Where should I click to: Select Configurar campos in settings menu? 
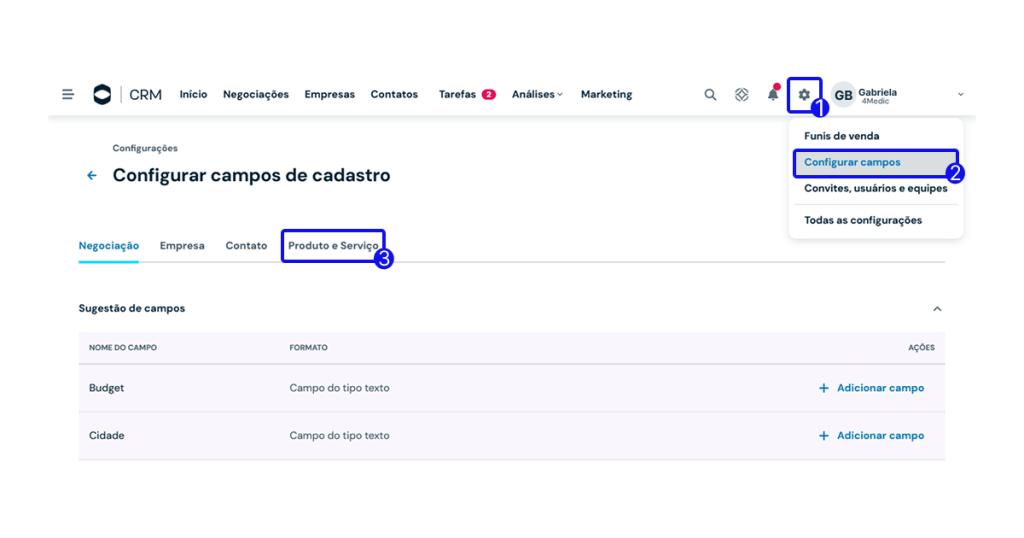(x=852, y=162)
